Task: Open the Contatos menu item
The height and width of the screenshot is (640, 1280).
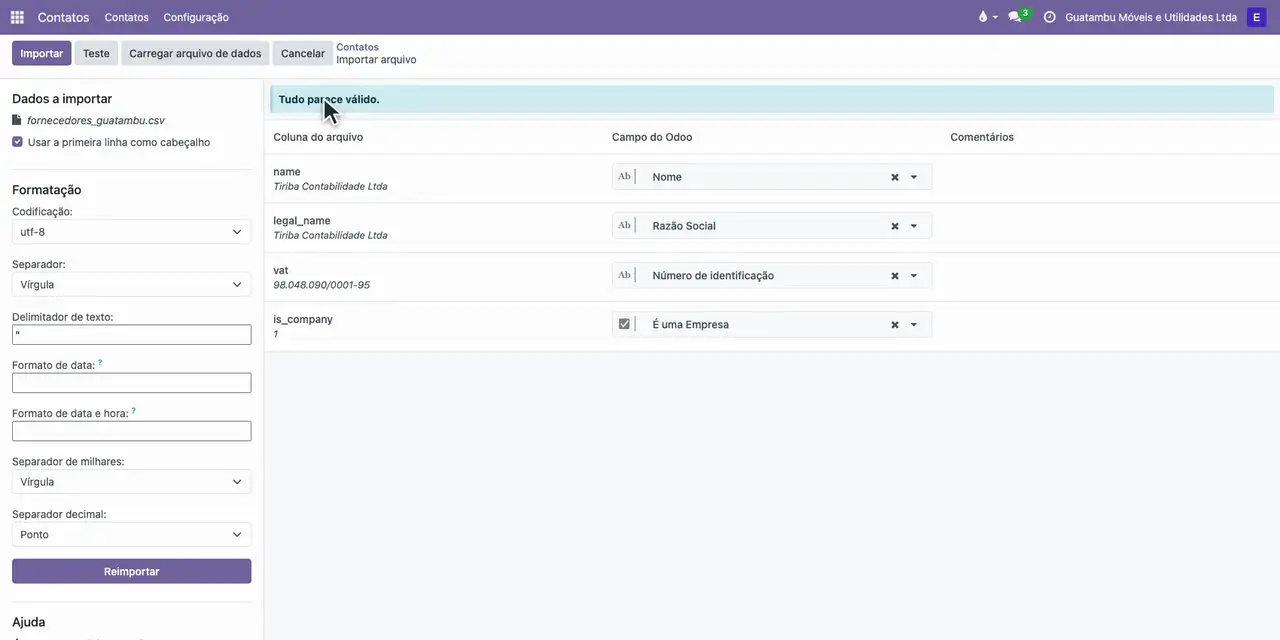Action: coord(126,17)
